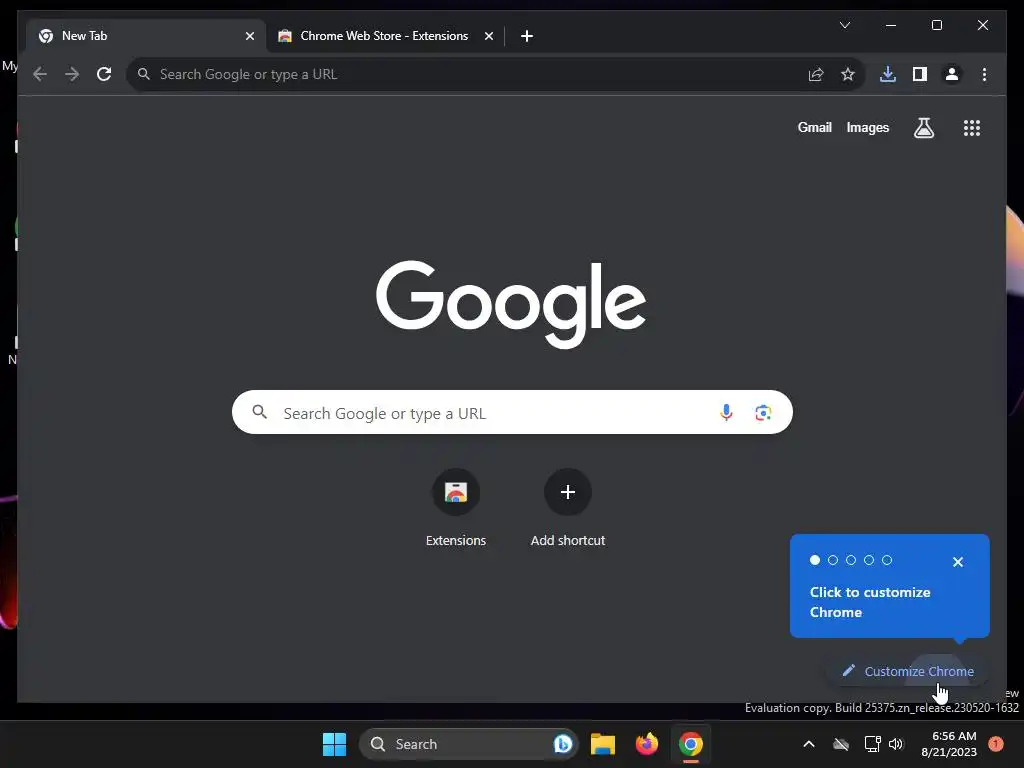Open the network status tray icon
This screenshot has height=768, width=1024.
tap(872, 744)
